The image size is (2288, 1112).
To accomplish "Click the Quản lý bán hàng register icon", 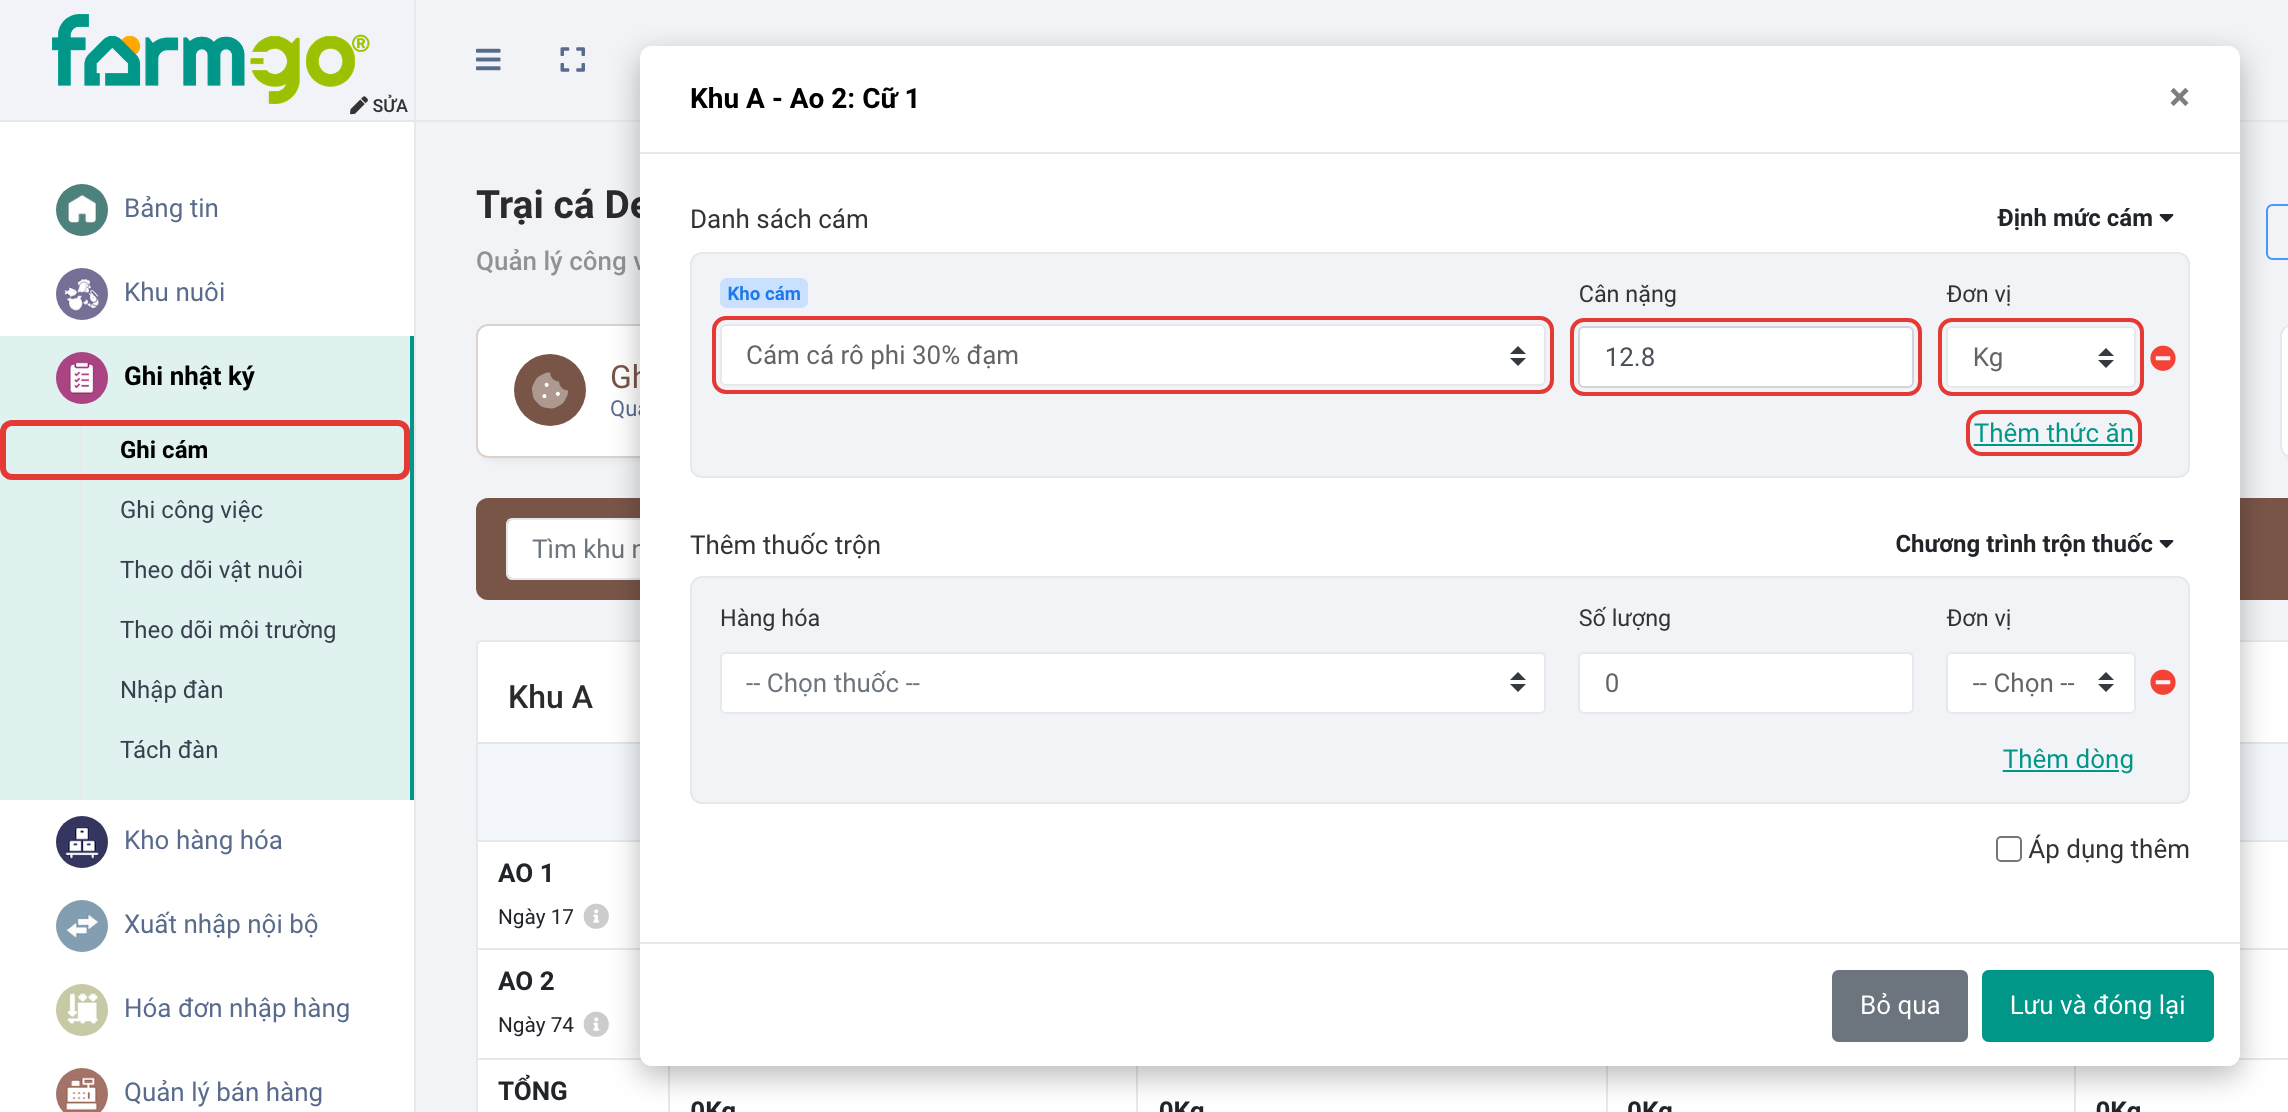I will click(x=82, y=1091).
